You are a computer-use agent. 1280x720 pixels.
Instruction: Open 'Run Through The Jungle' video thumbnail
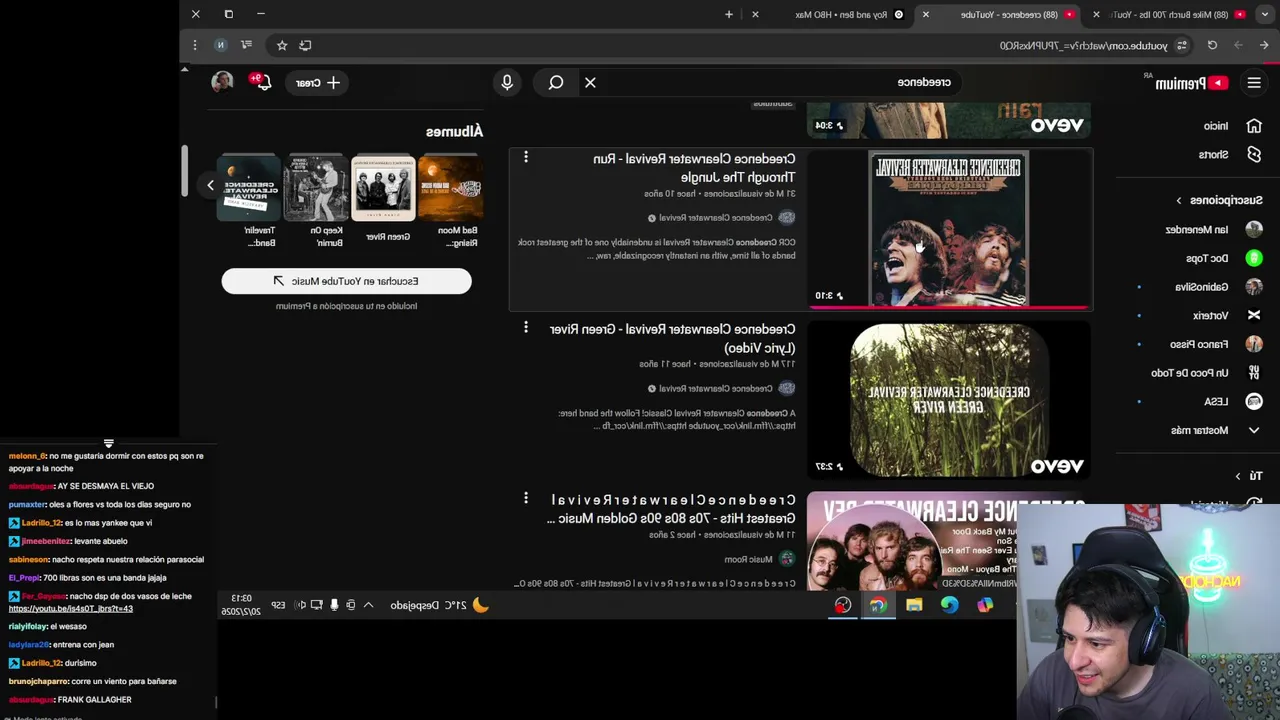point(948,229)
